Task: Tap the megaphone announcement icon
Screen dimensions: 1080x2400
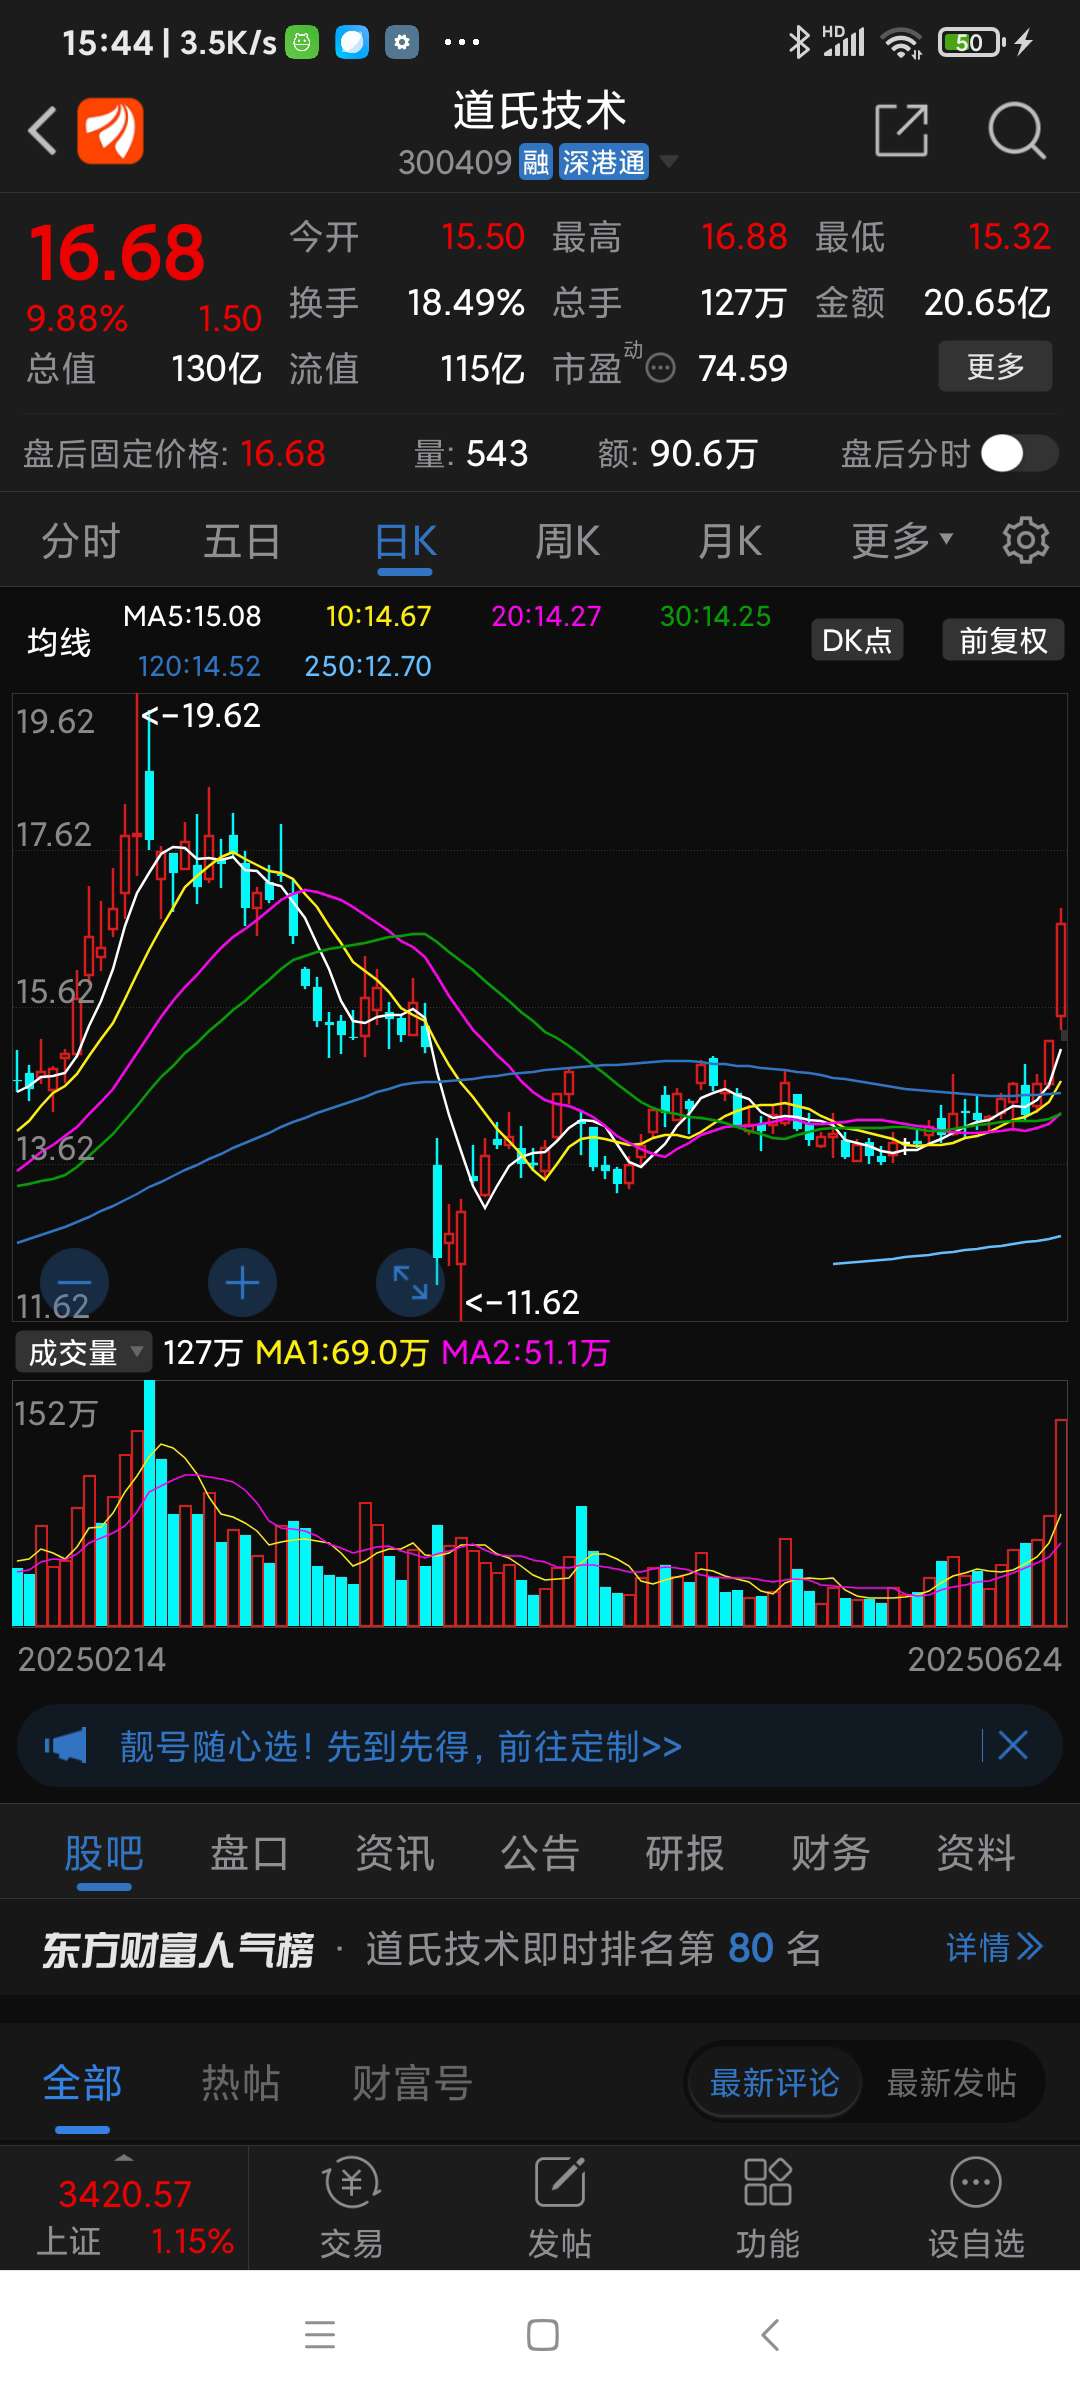Action: tap(66, 1746)
